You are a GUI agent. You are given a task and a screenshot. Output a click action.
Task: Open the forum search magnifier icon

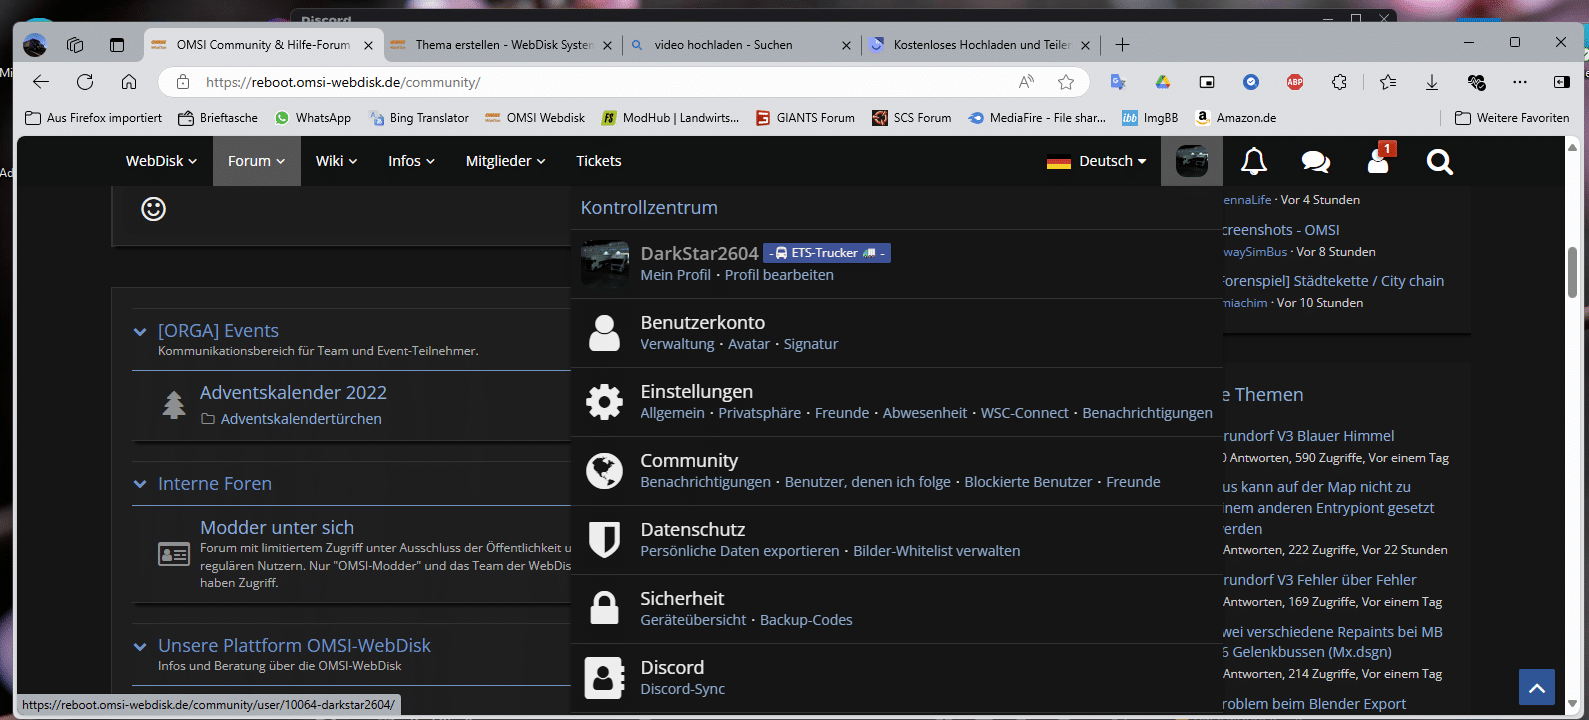pos(1439,161)
